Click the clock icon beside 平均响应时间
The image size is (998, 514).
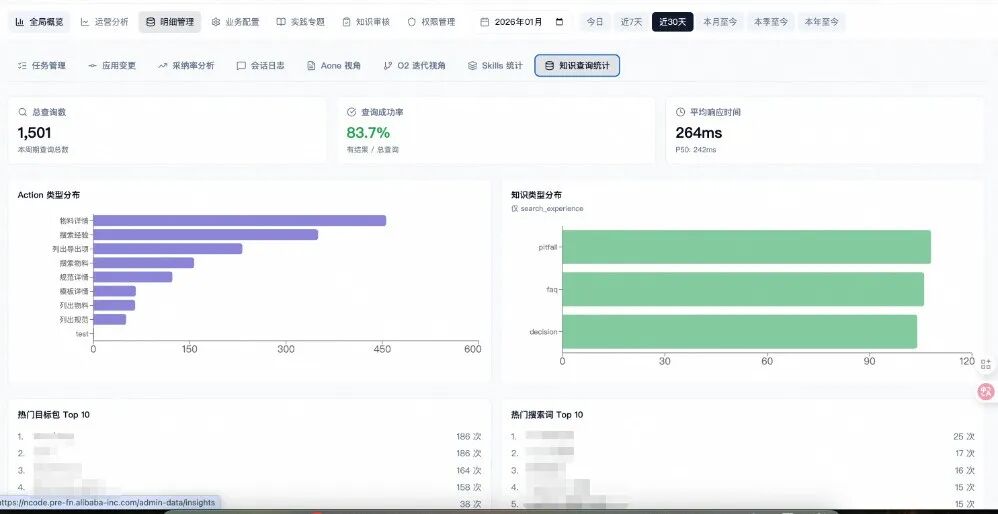pyautogui.click(x=680, y=112)
